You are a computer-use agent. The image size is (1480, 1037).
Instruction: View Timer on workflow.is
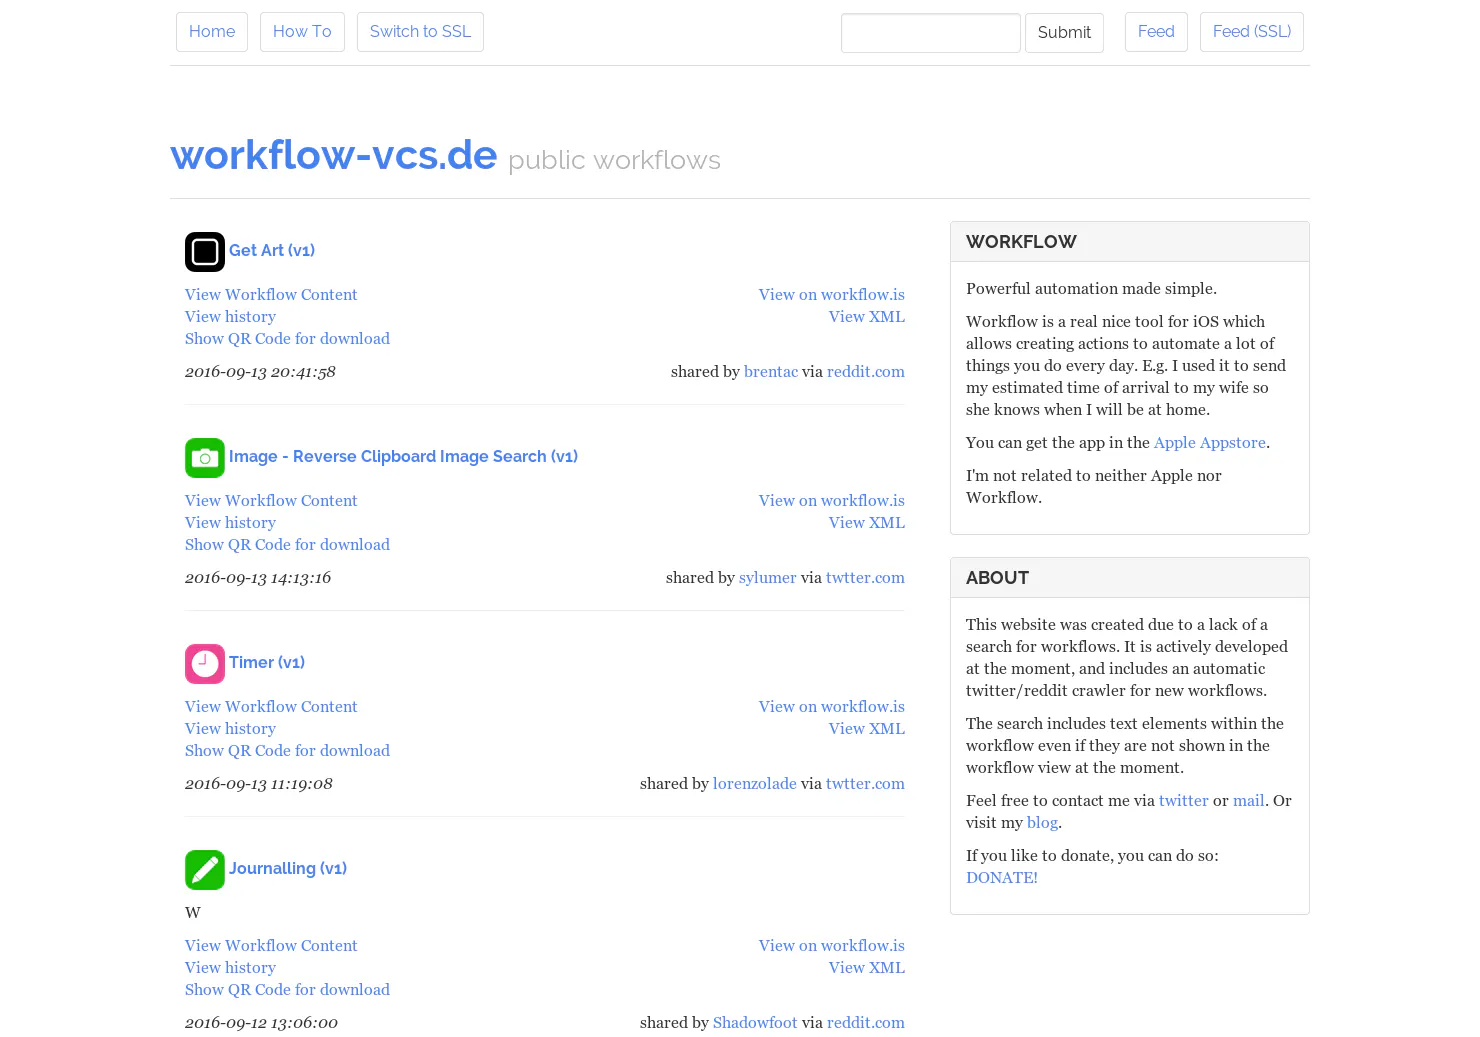coord(832,706)
